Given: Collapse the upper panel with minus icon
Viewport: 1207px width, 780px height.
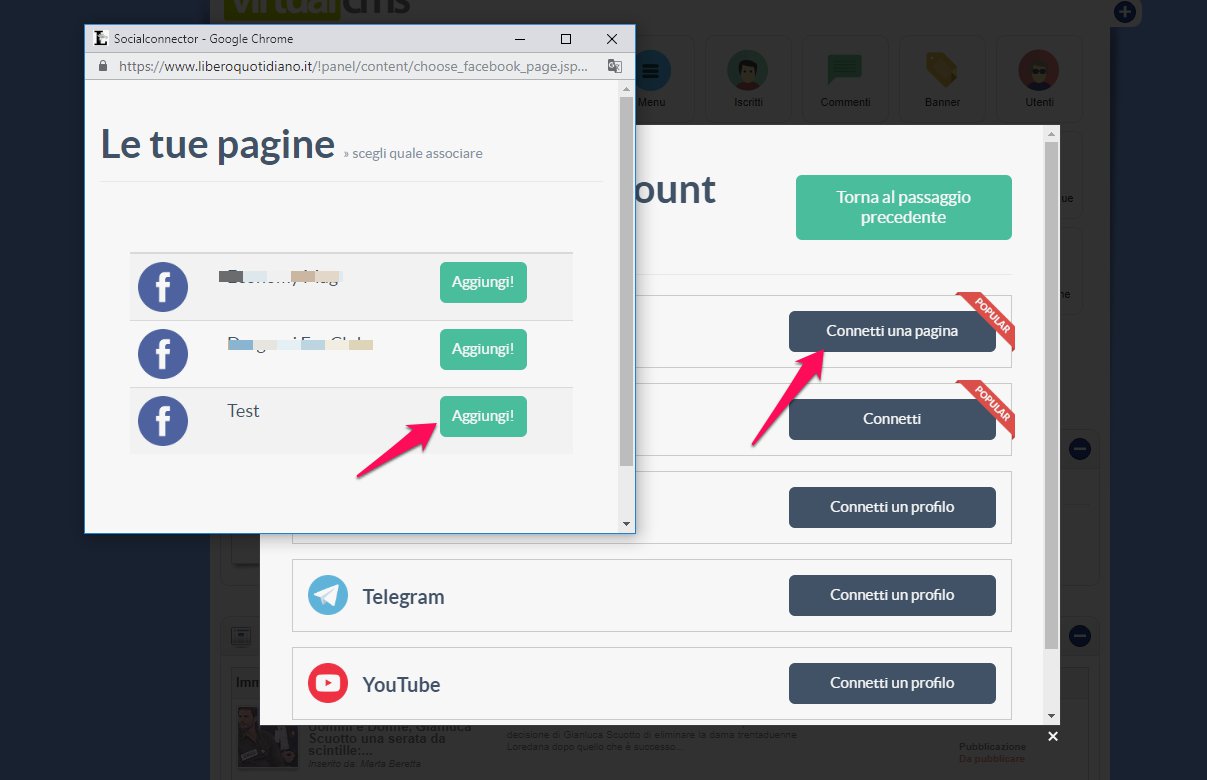Looking at the screenshot, I should tap(1080, 449).
